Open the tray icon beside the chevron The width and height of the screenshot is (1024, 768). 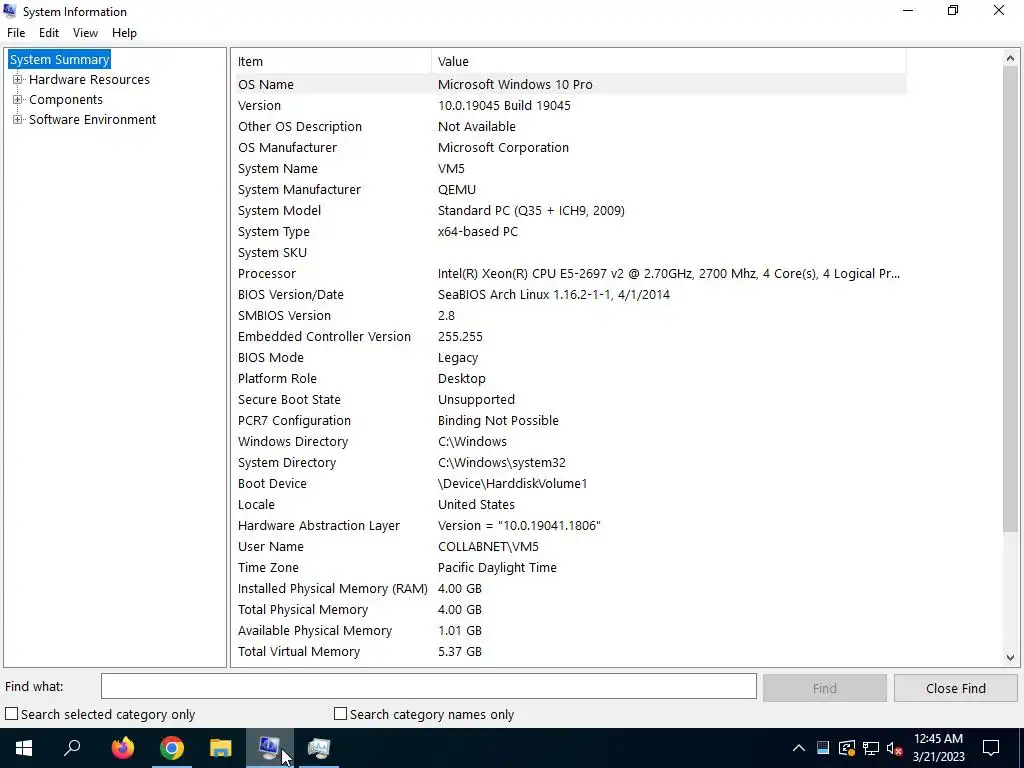pyautogui.click(x=823, y=748)
